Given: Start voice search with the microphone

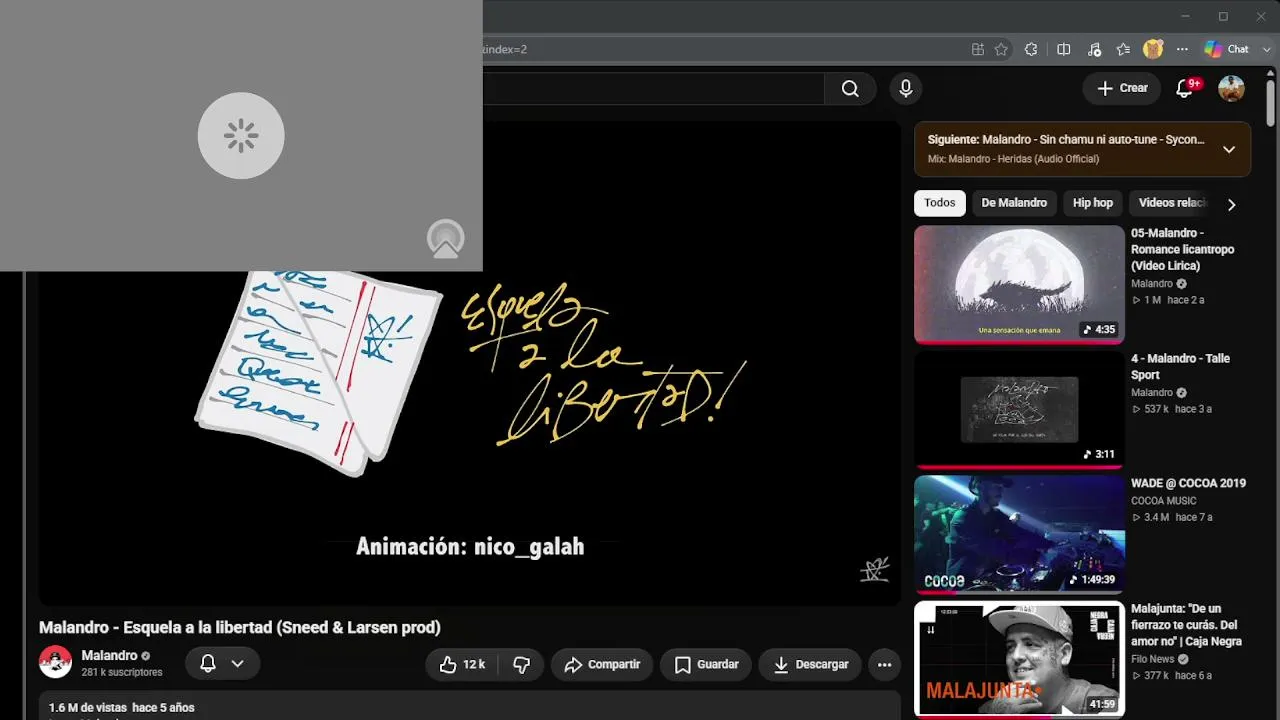Looking at the screenshot, I should click(x=906, y=89).
